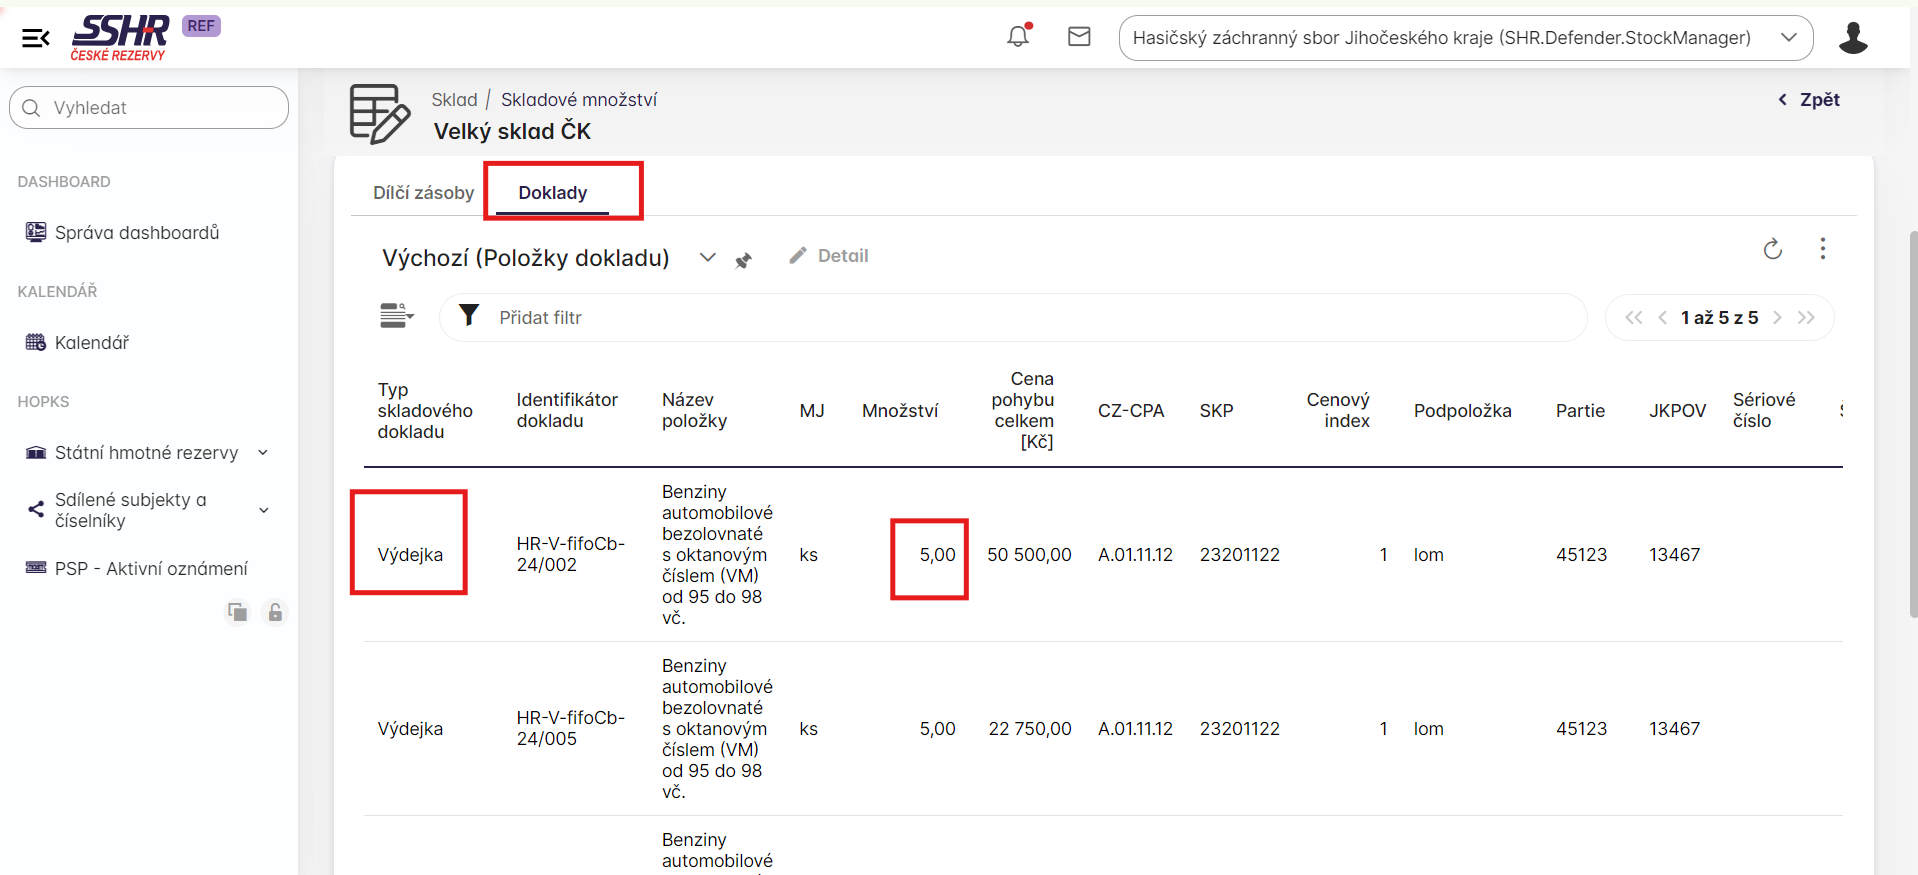The image size is (1918, 875).
Task: Refresh the document list
Action: click(x=1772, y=249)
